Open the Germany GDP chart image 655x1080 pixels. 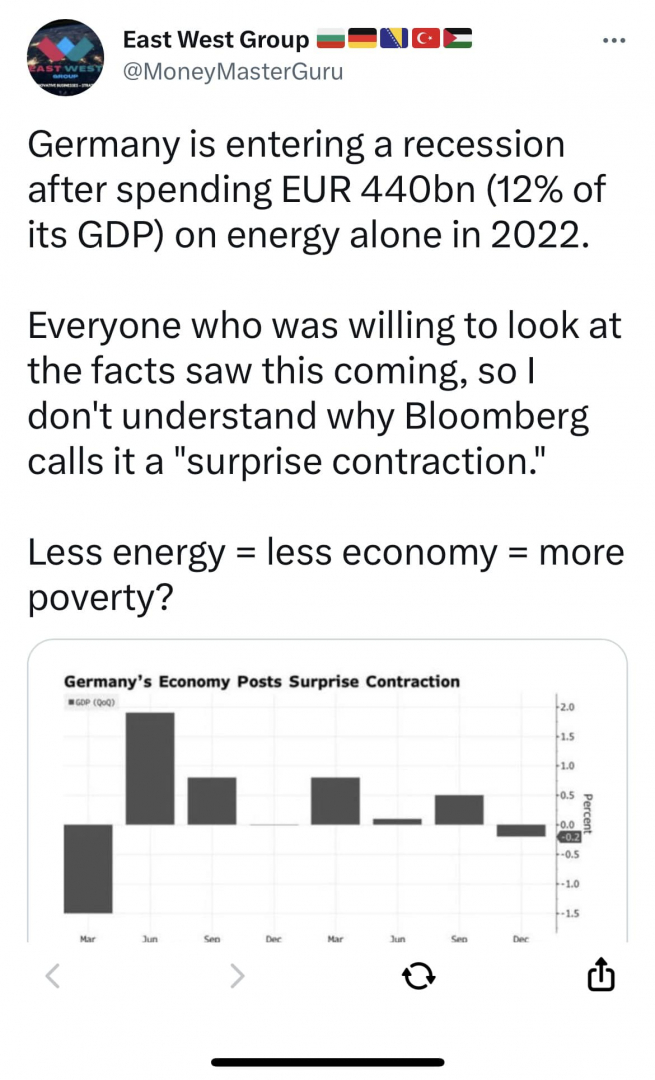click(x=328, y=791)
